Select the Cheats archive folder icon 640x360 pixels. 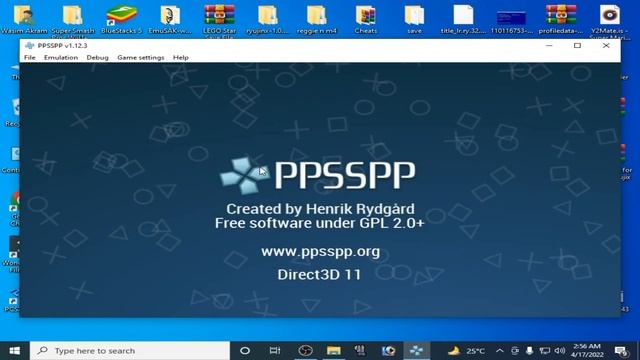[x=366, y=20]
